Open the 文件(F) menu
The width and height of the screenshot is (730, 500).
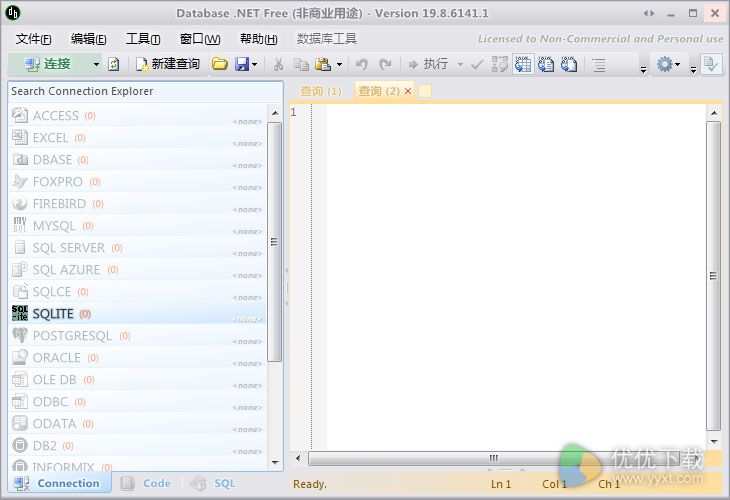click(x=34, y=39)
